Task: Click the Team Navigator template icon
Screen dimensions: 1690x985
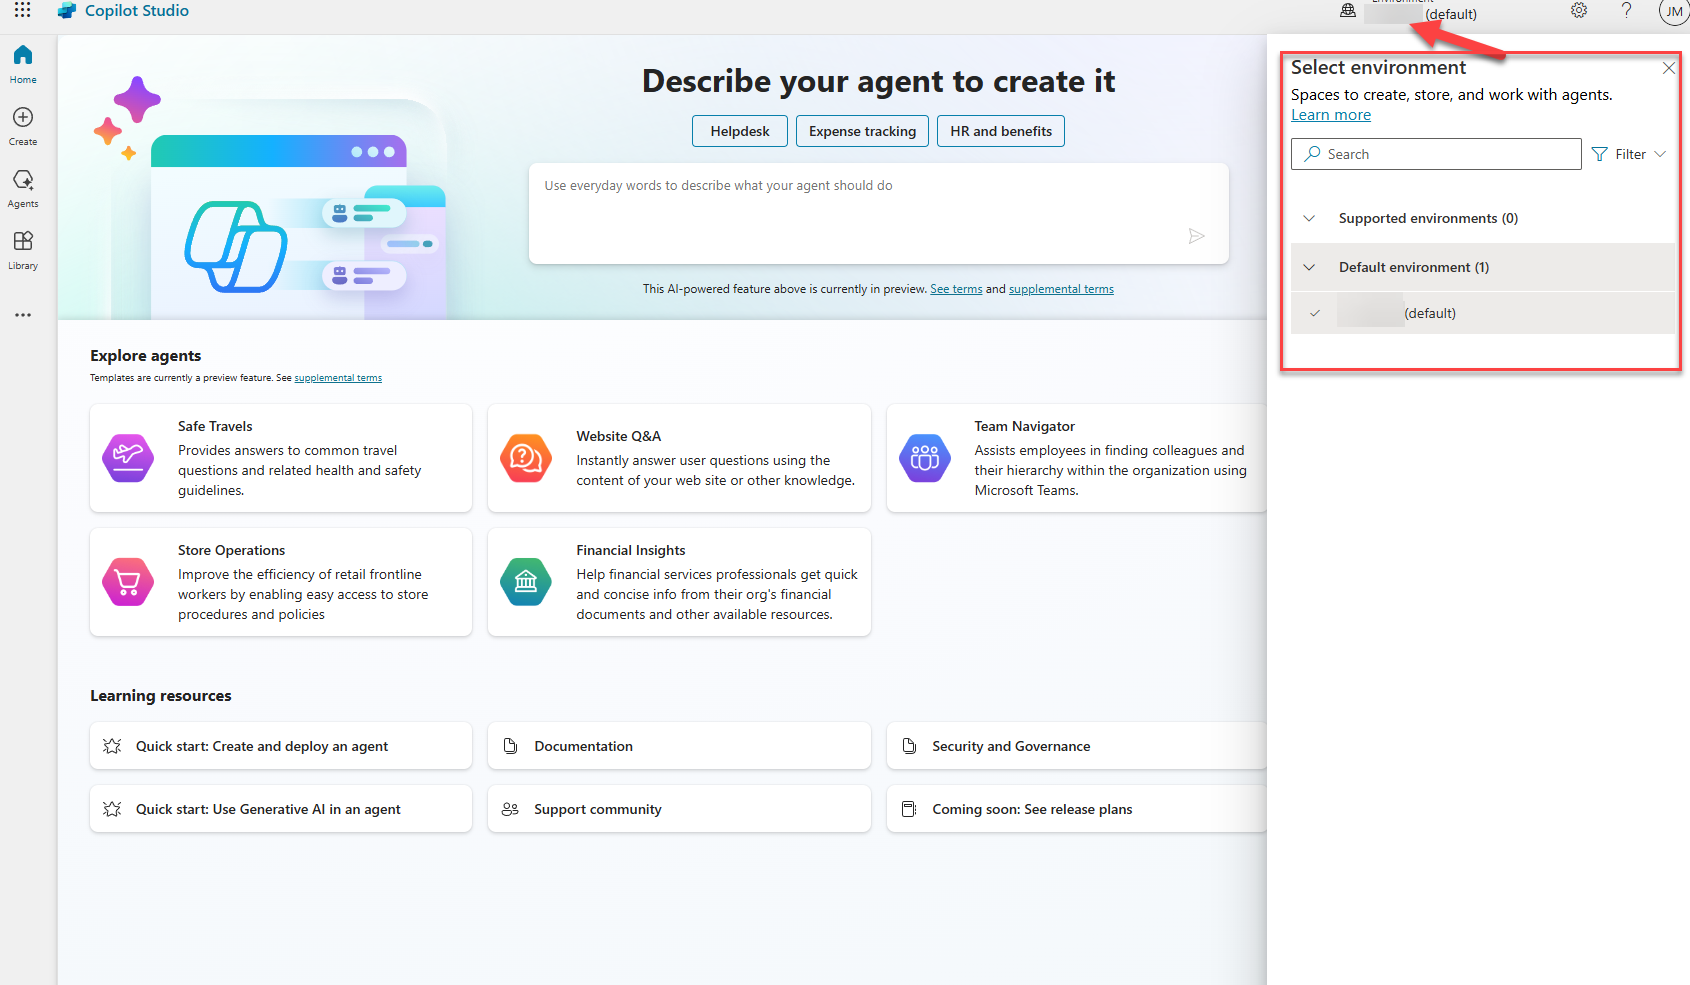Action: (925, 458)
